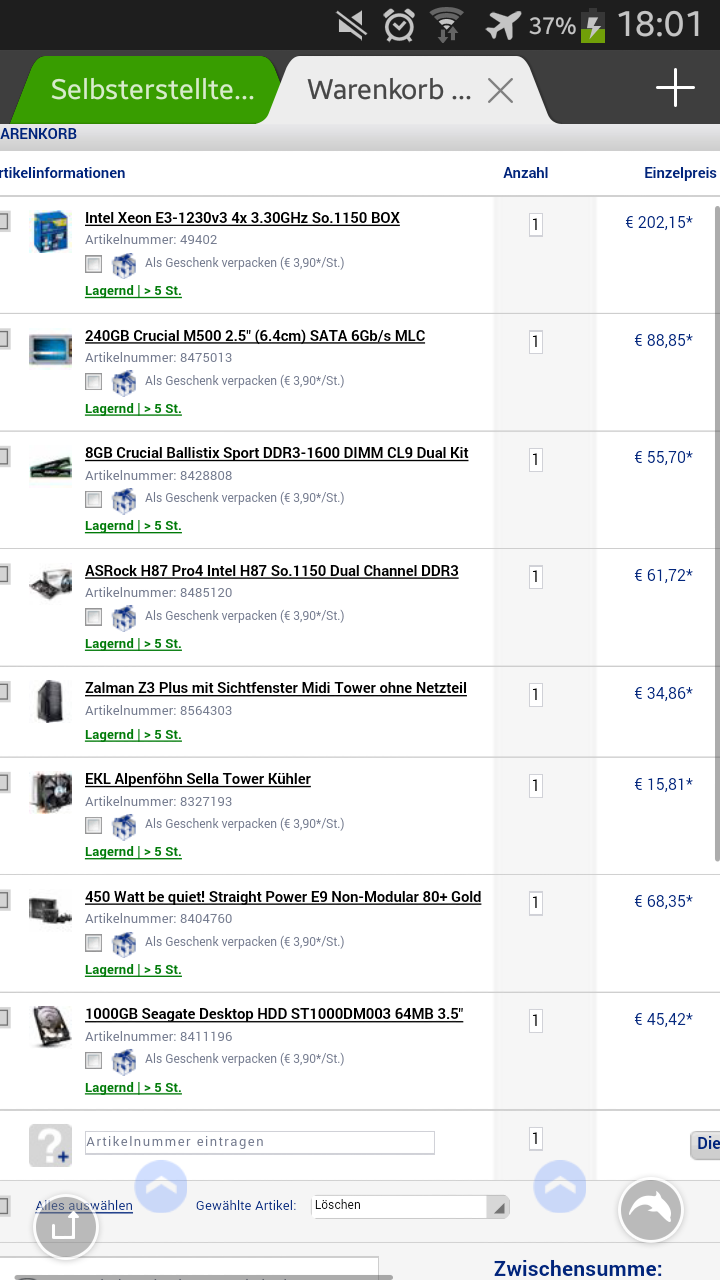Click the add article question-mark icon
720x1280 pixels.
click(x=50, y=1145)
